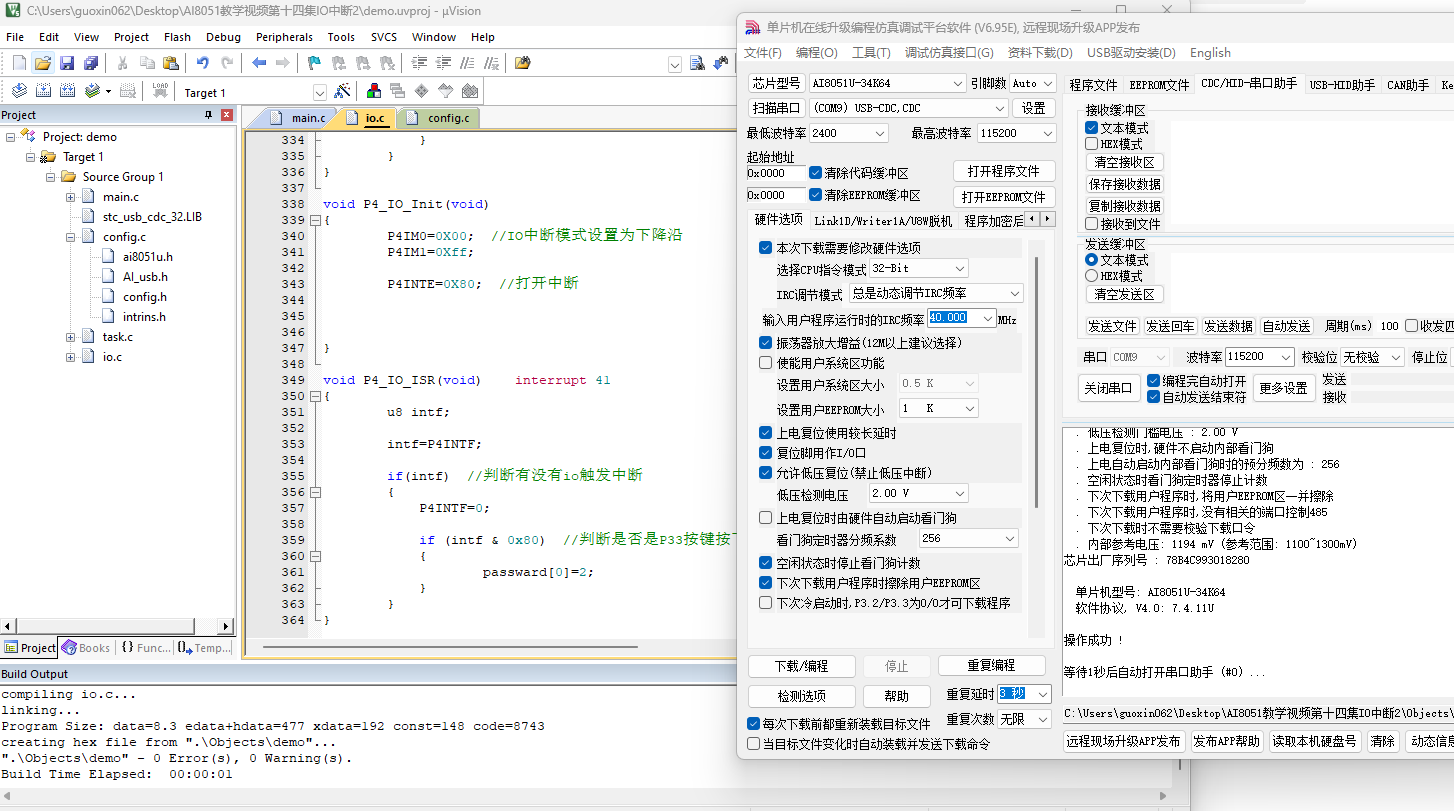Open the Peripherals menu
This screenshot has height=811, width=1454.
[284, 37]
